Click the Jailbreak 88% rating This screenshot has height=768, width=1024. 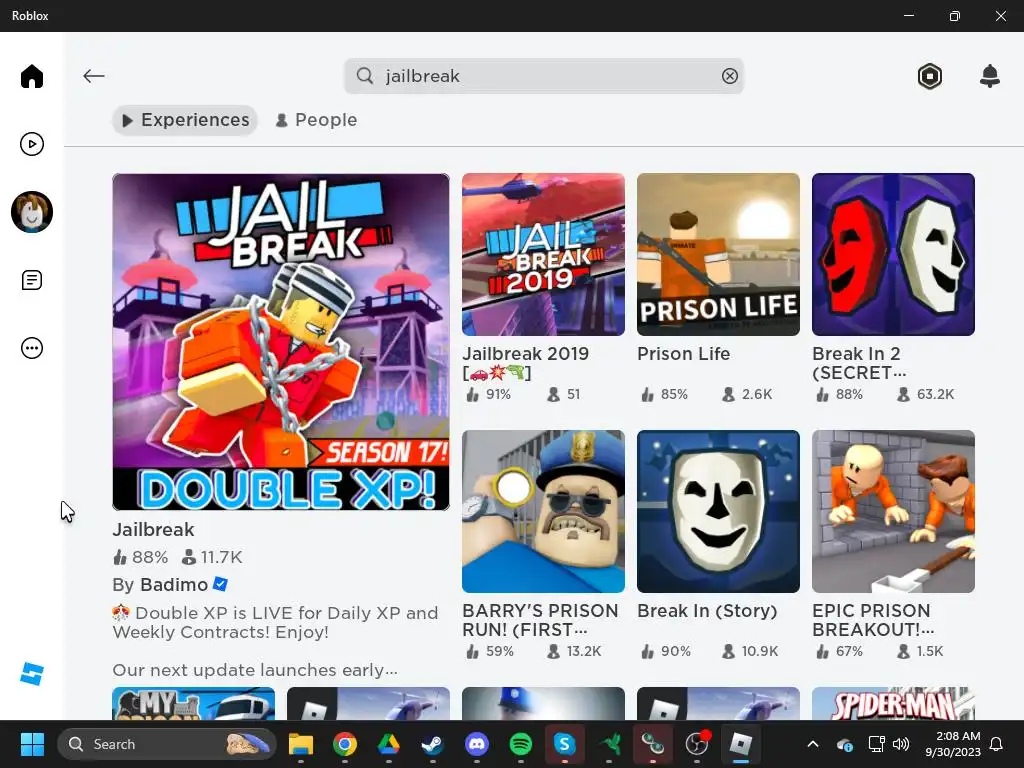pos(140,557)
